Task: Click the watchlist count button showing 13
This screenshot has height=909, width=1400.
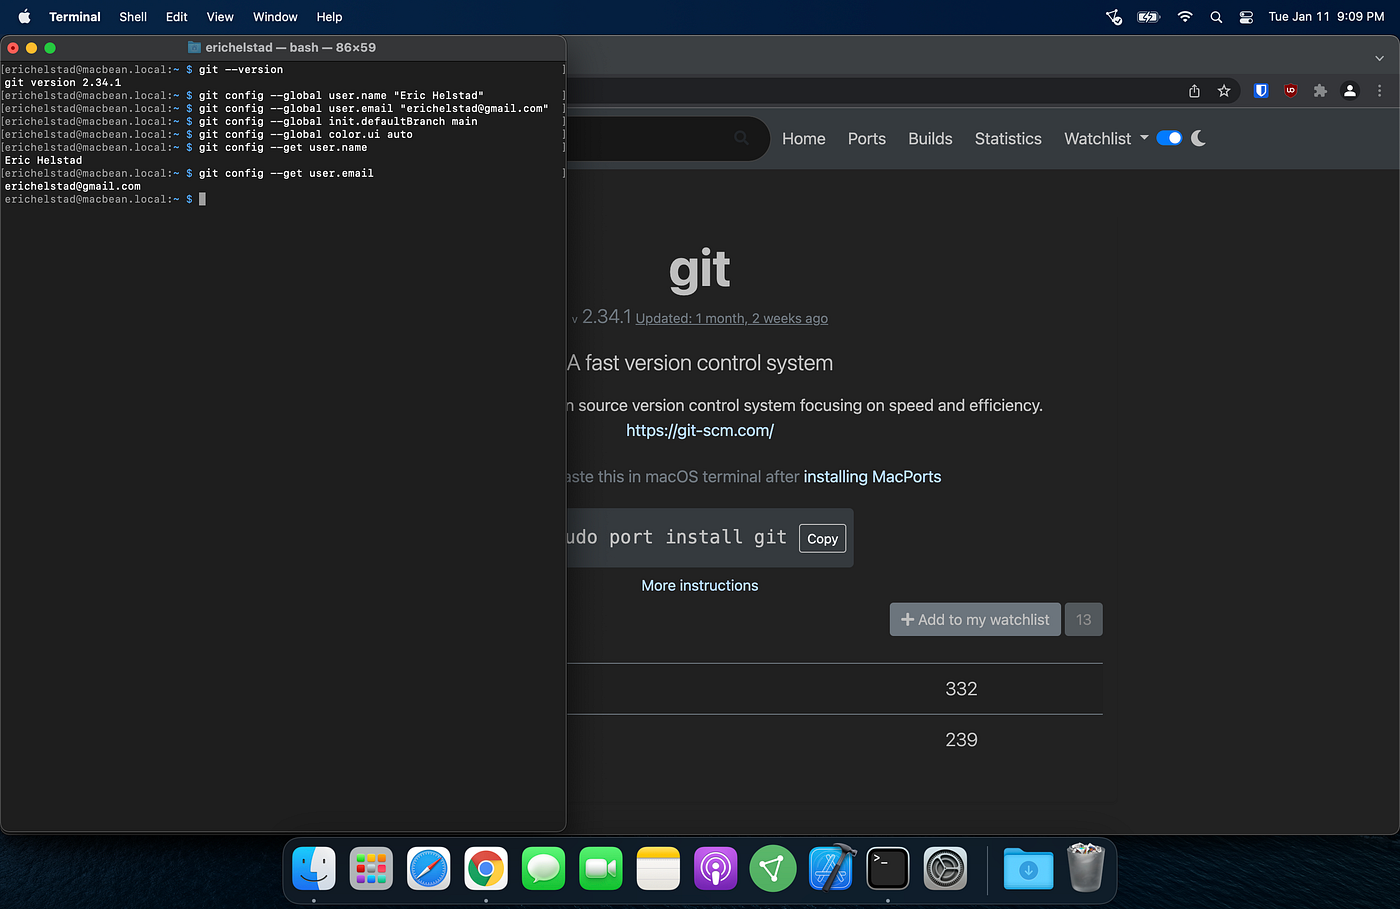Action: [1084, 619]
